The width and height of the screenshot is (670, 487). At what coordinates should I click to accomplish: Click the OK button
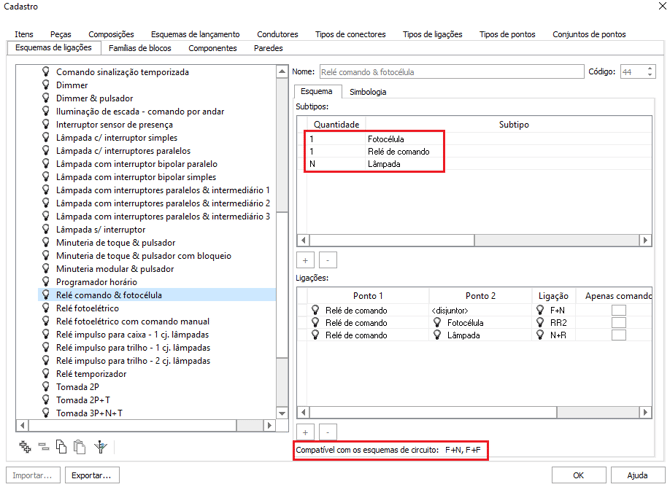pyautogui.click(x=578, y=475)
